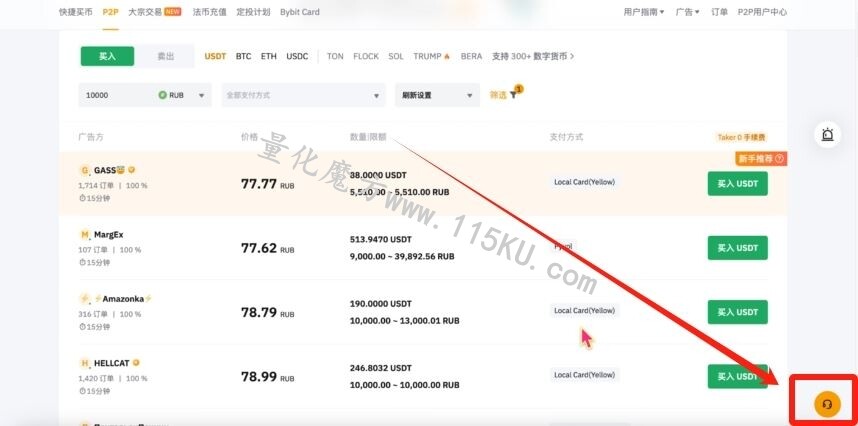Select the 买入 buy toggle
Screen dimensions: 858x426
coord(107,56)
